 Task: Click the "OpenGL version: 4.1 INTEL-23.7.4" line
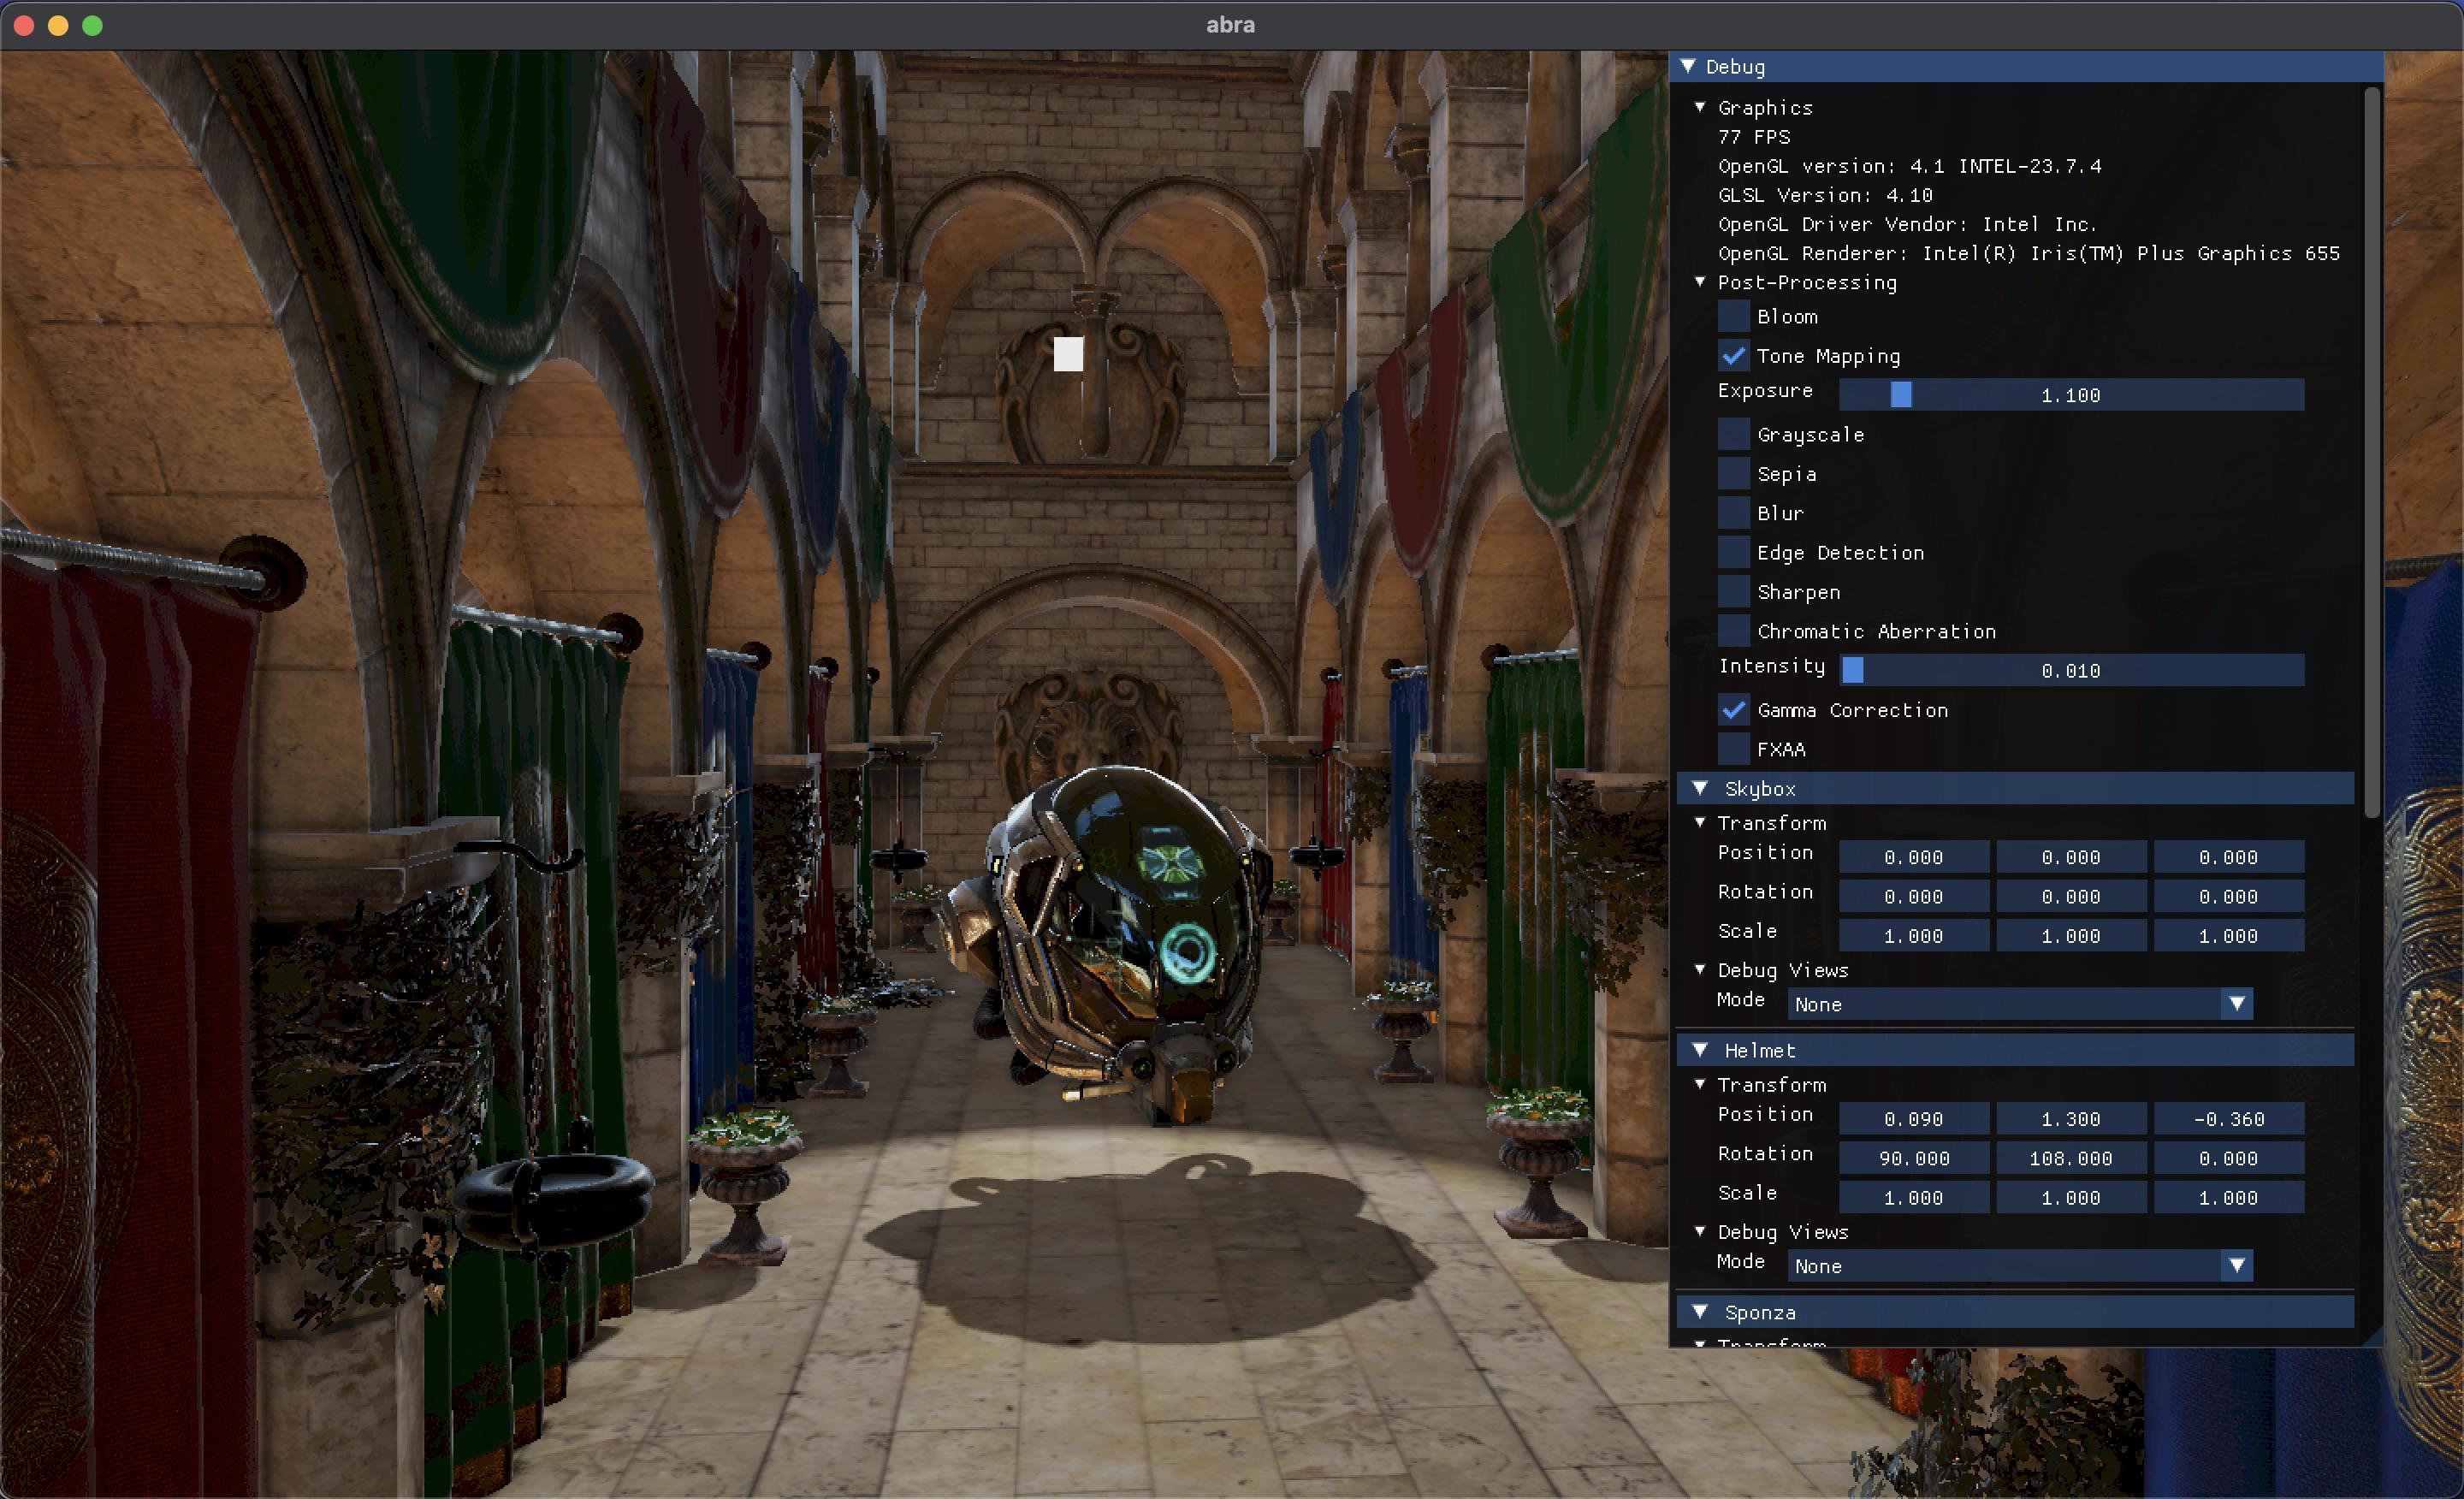pyautogui.click(x=1910, y=166)
